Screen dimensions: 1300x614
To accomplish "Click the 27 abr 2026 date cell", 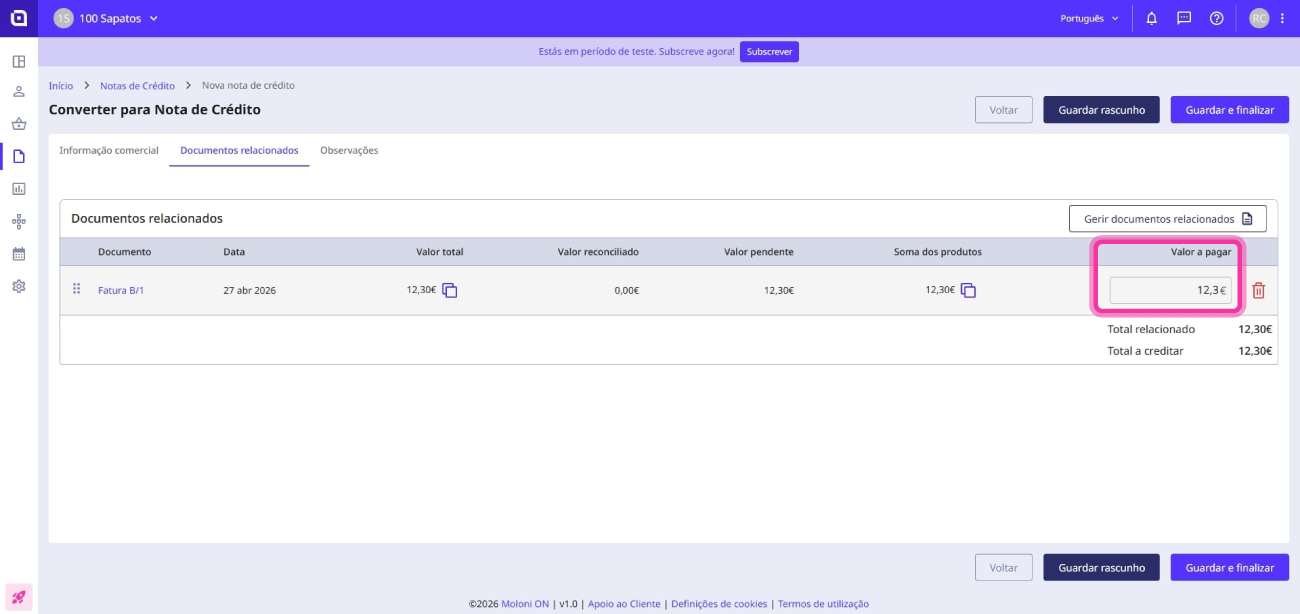I will click(x=249, y=291).
